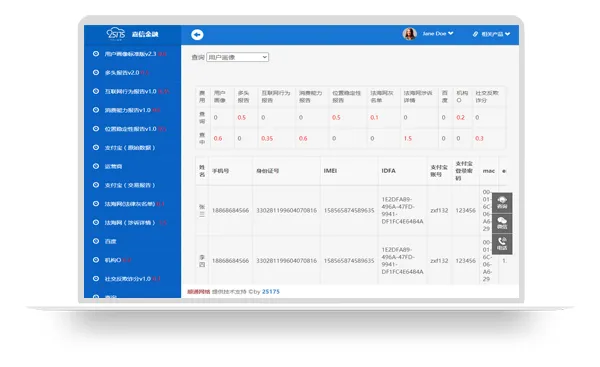The width and height of the screenshot is (600, 367).
Task: Open the 查询 用户画像 select box
Action: pos(237,57)
